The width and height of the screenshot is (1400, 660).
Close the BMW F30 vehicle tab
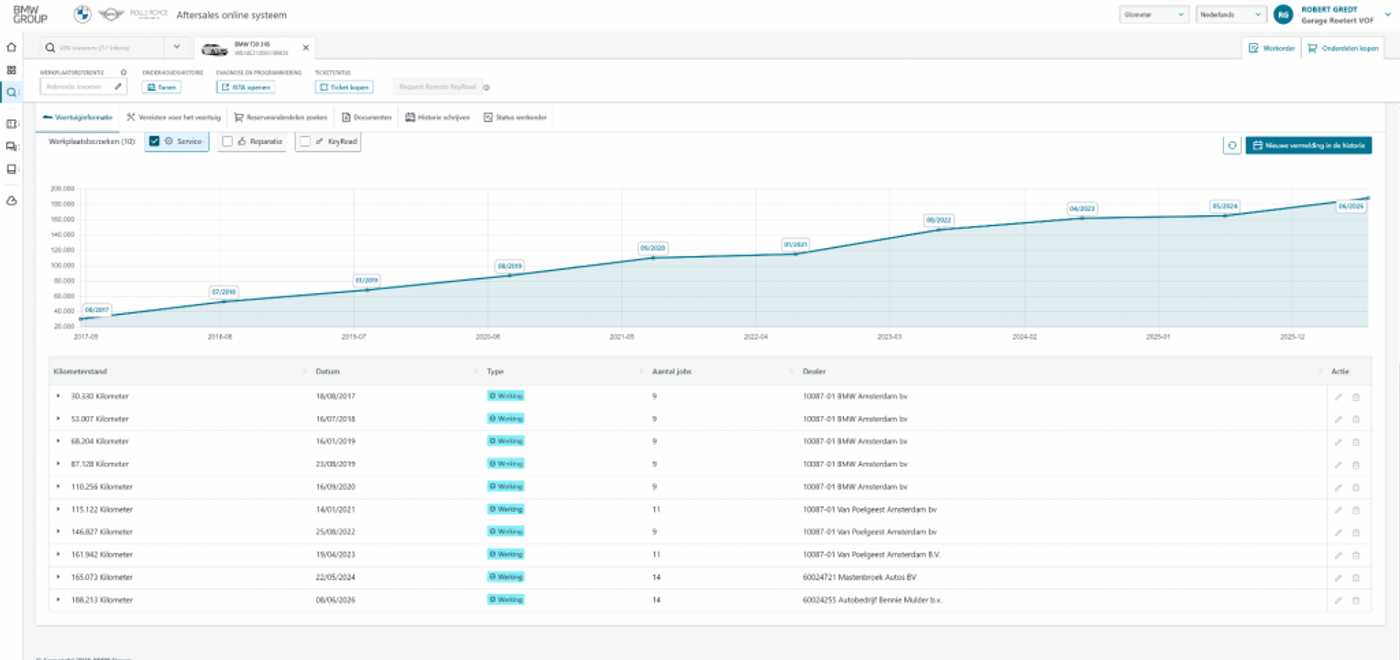pyautogui.click(x=306, y=47)
